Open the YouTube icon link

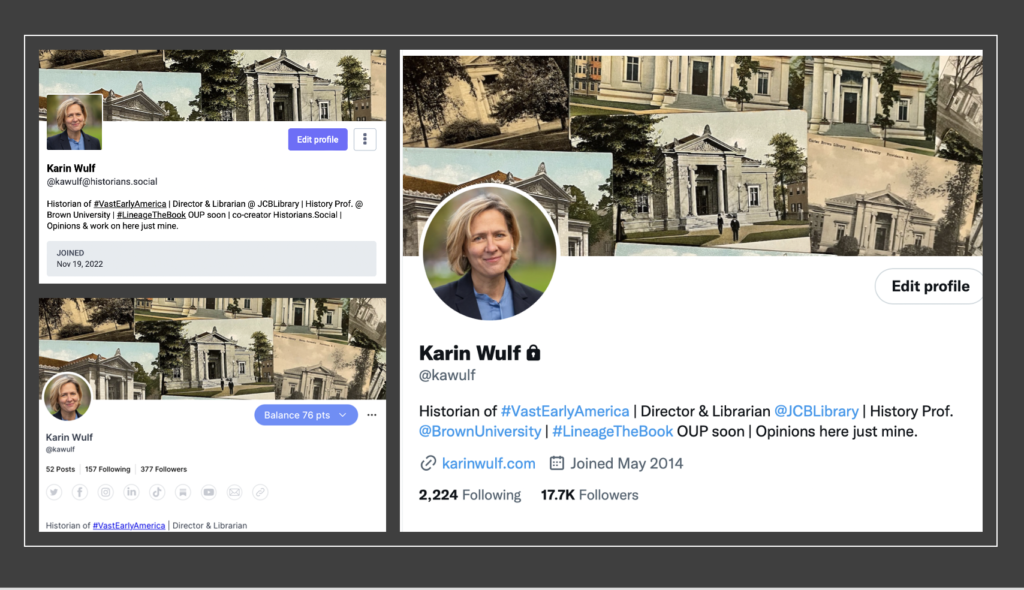209,492
